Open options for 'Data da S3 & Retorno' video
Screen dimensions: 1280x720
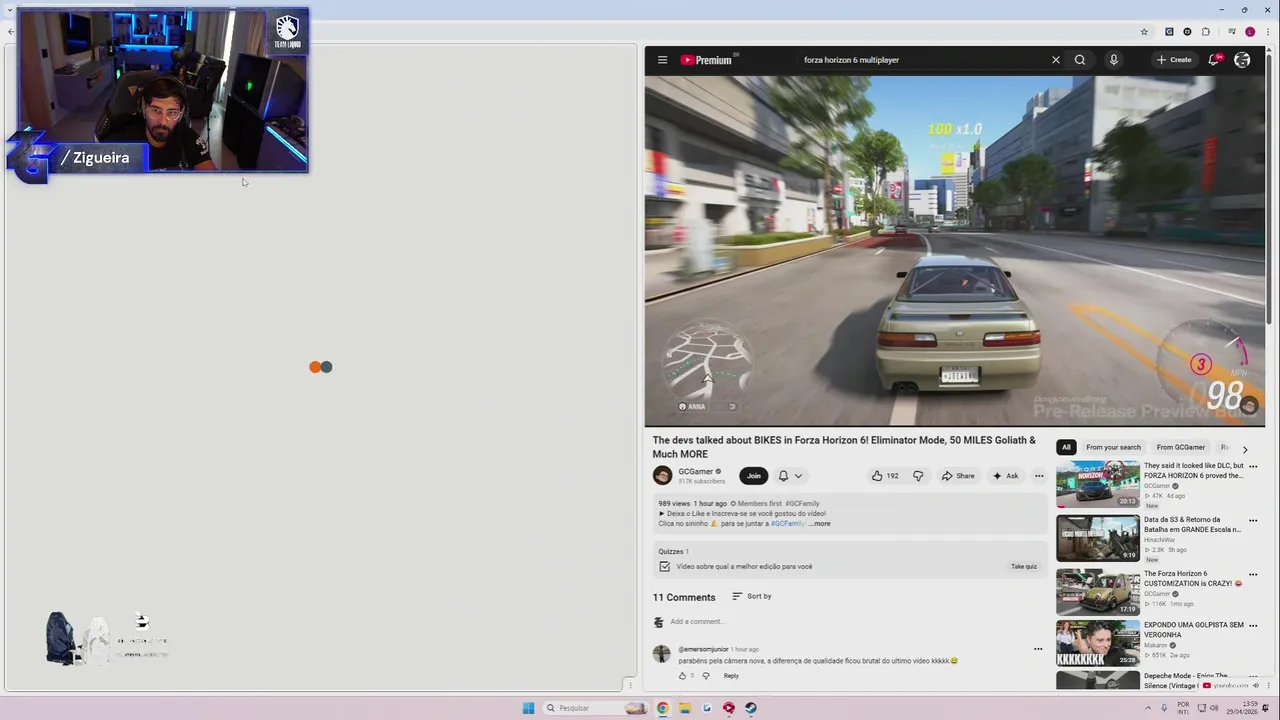pos(1254,521)
